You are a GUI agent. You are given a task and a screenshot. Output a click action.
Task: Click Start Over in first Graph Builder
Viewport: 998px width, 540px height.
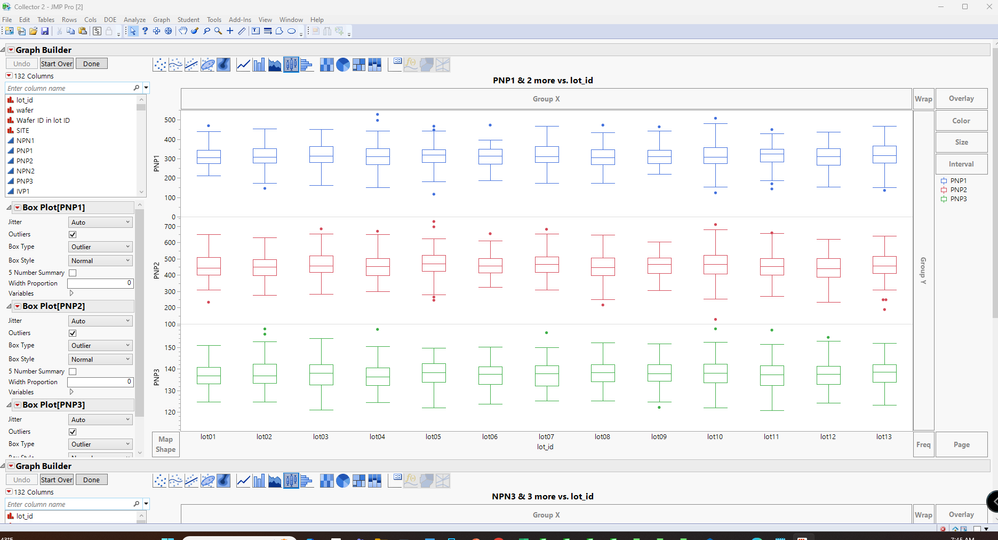tap(57, 64)
